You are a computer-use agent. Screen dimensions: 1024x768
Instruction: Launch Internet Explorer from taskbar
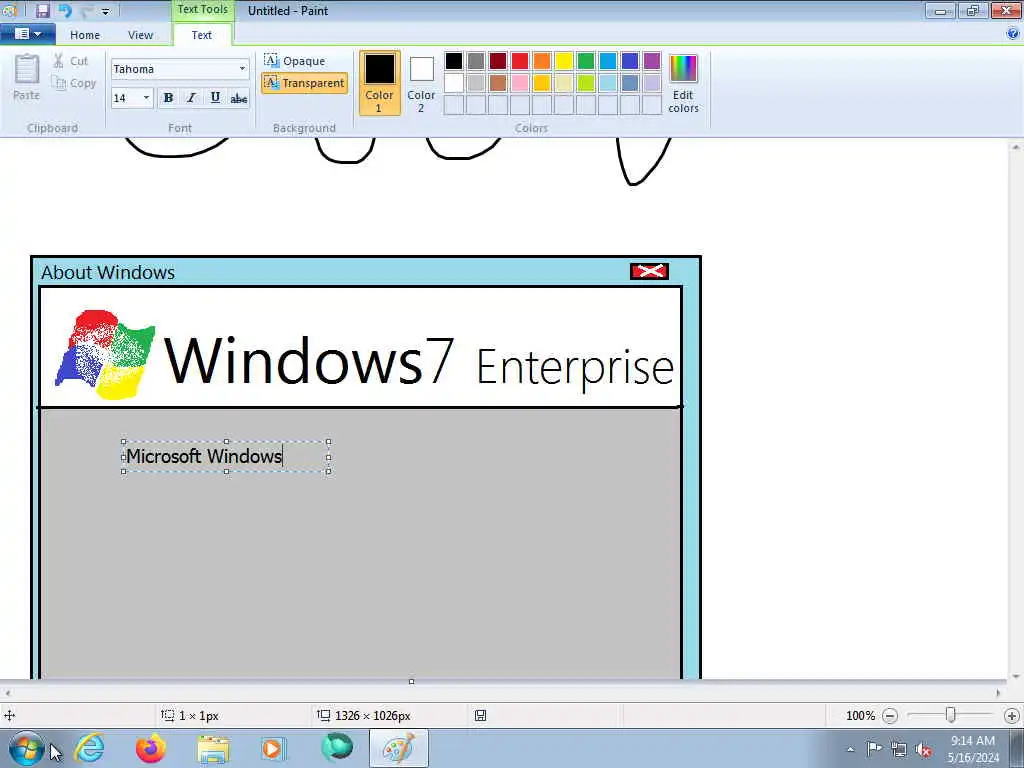tap(90, 748)
